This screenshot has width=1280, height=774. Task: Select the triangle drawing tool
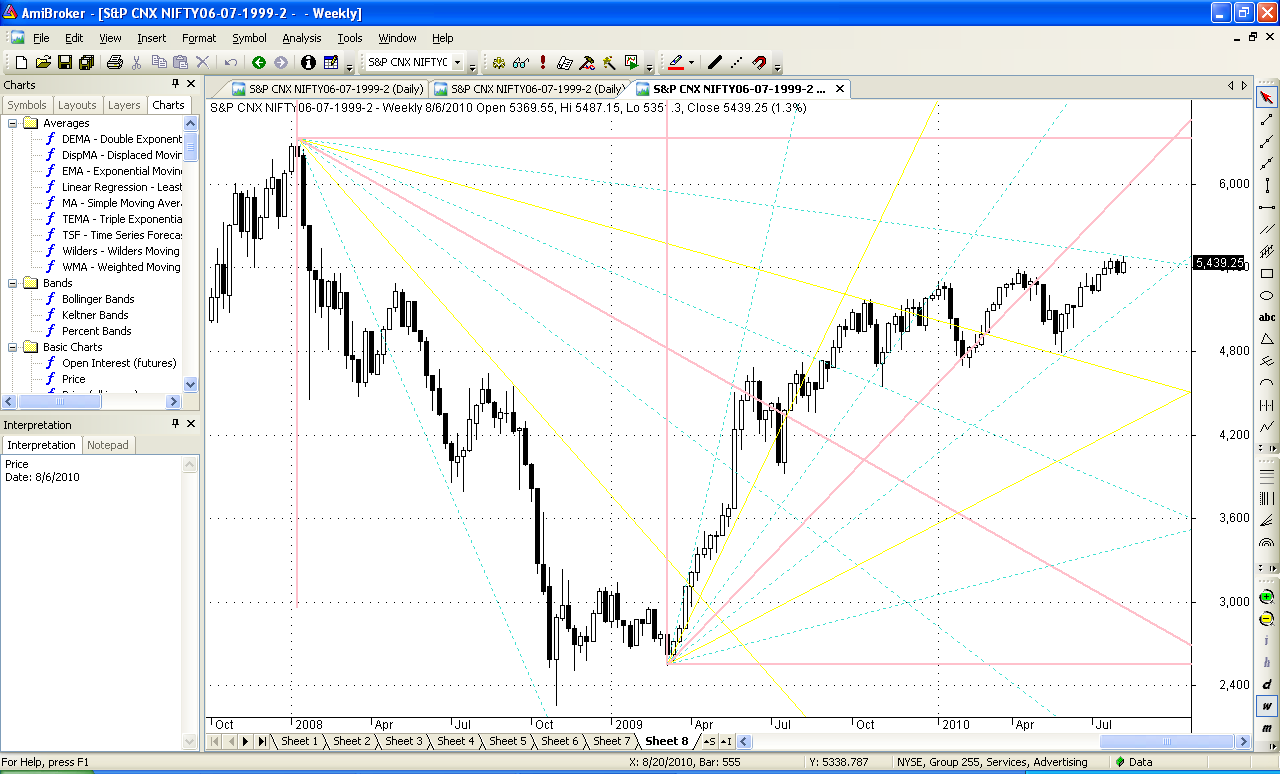click(1267, 339)
